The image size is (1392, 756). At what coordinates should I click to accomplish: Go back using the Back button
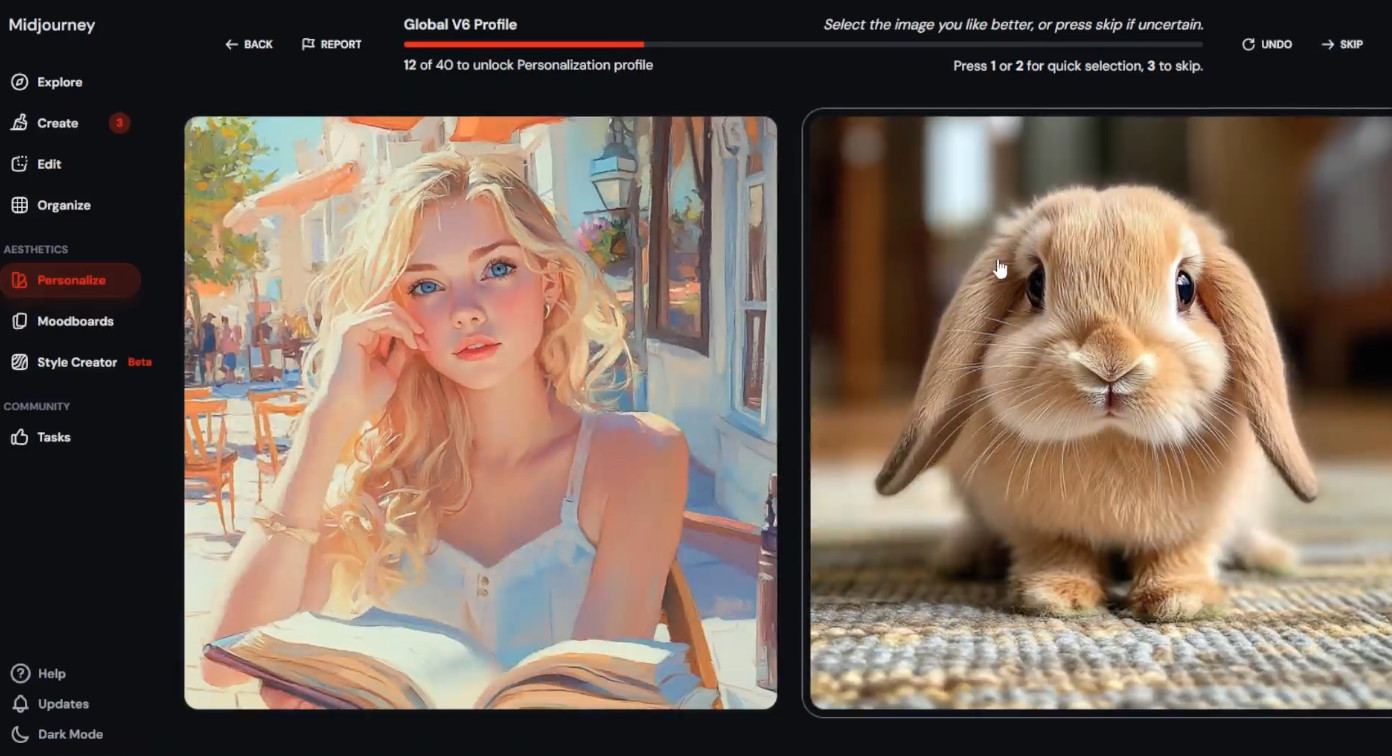tap(249, 44)
